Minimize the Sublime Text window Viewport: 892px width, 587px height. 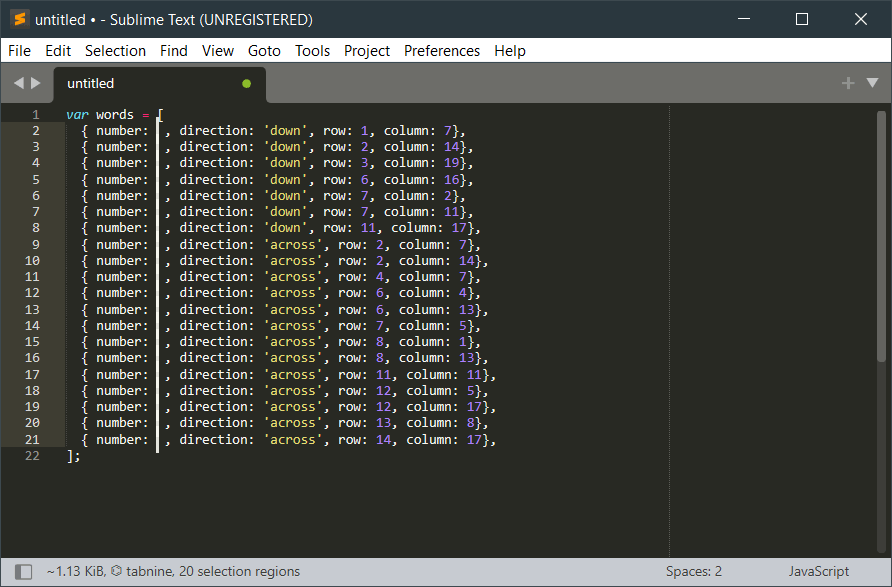tap(744, 19)
